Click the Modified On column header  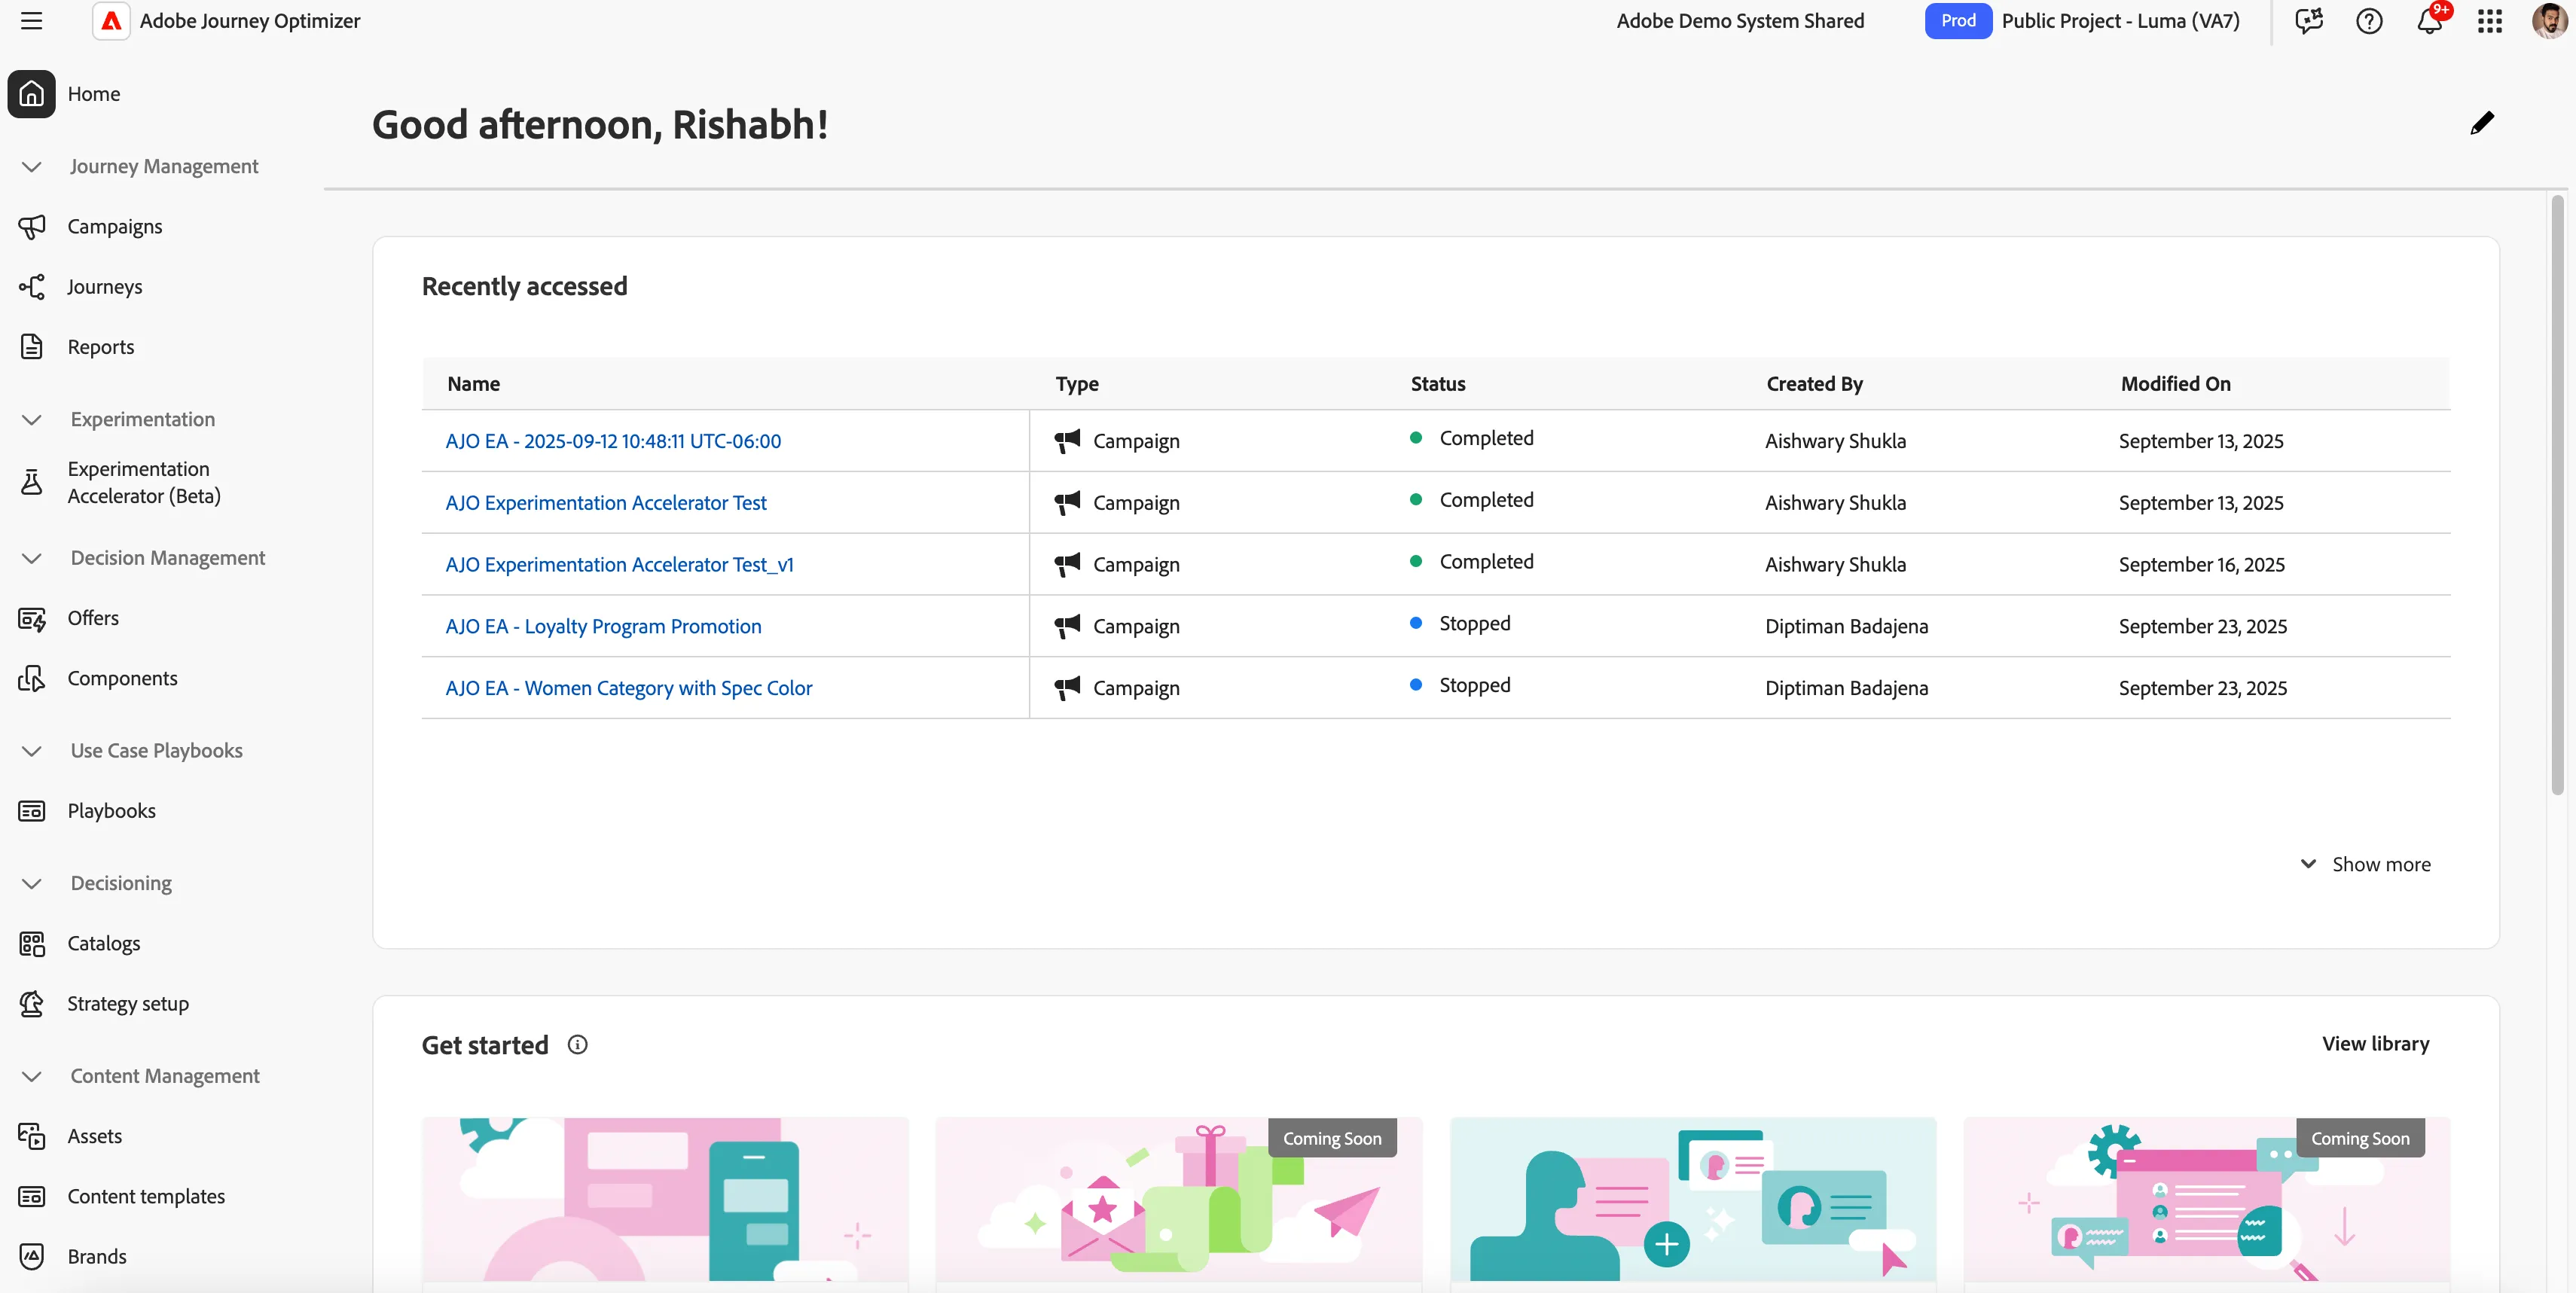2176,384
